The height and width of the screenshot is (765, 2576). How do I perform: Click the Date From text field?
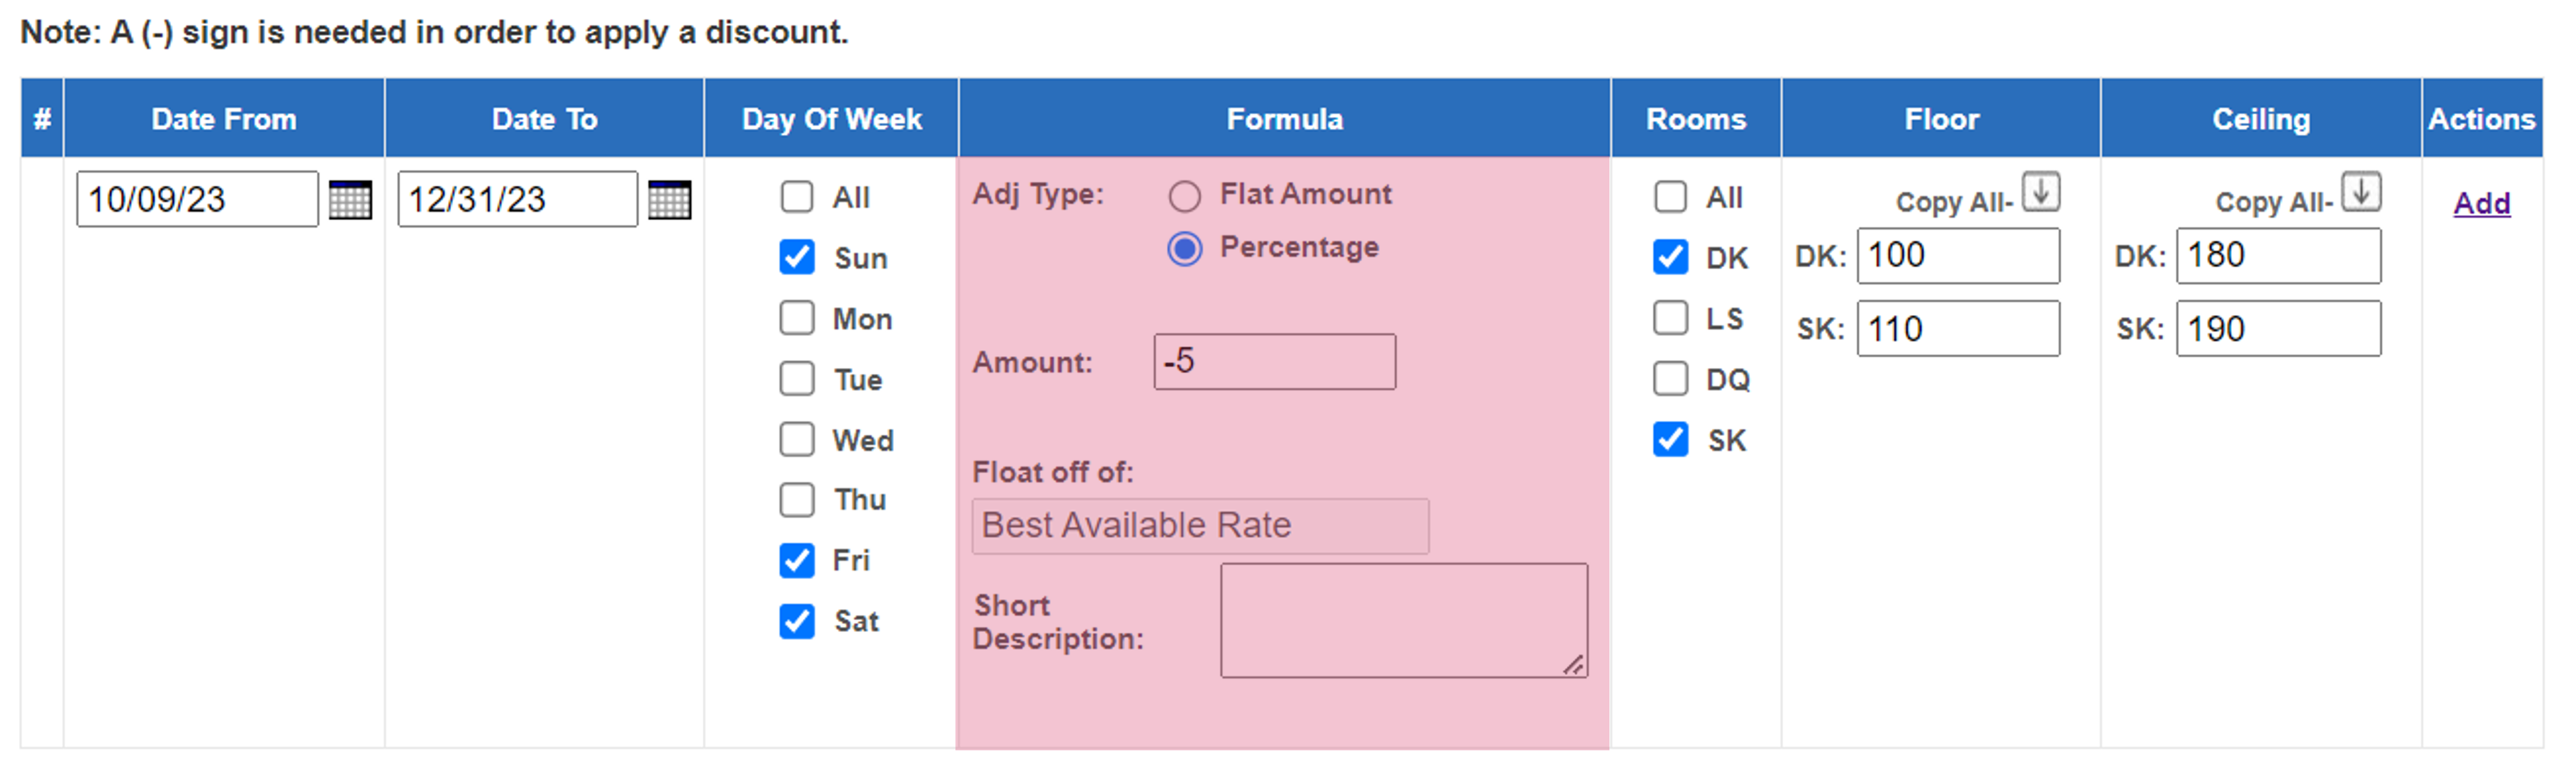197,199
